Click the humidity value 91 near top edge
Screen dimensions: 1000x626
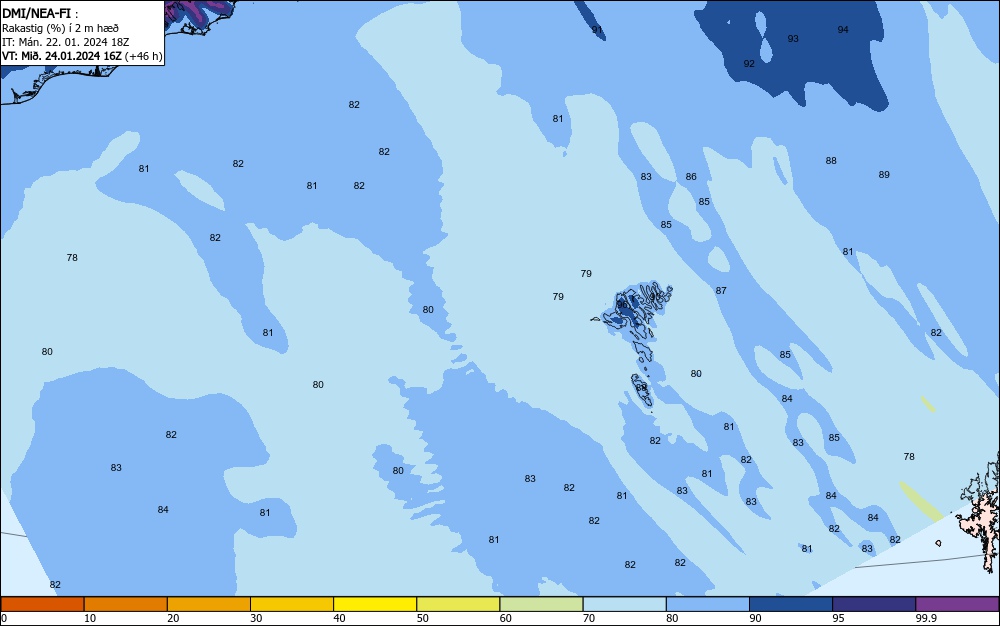[596, 30]
